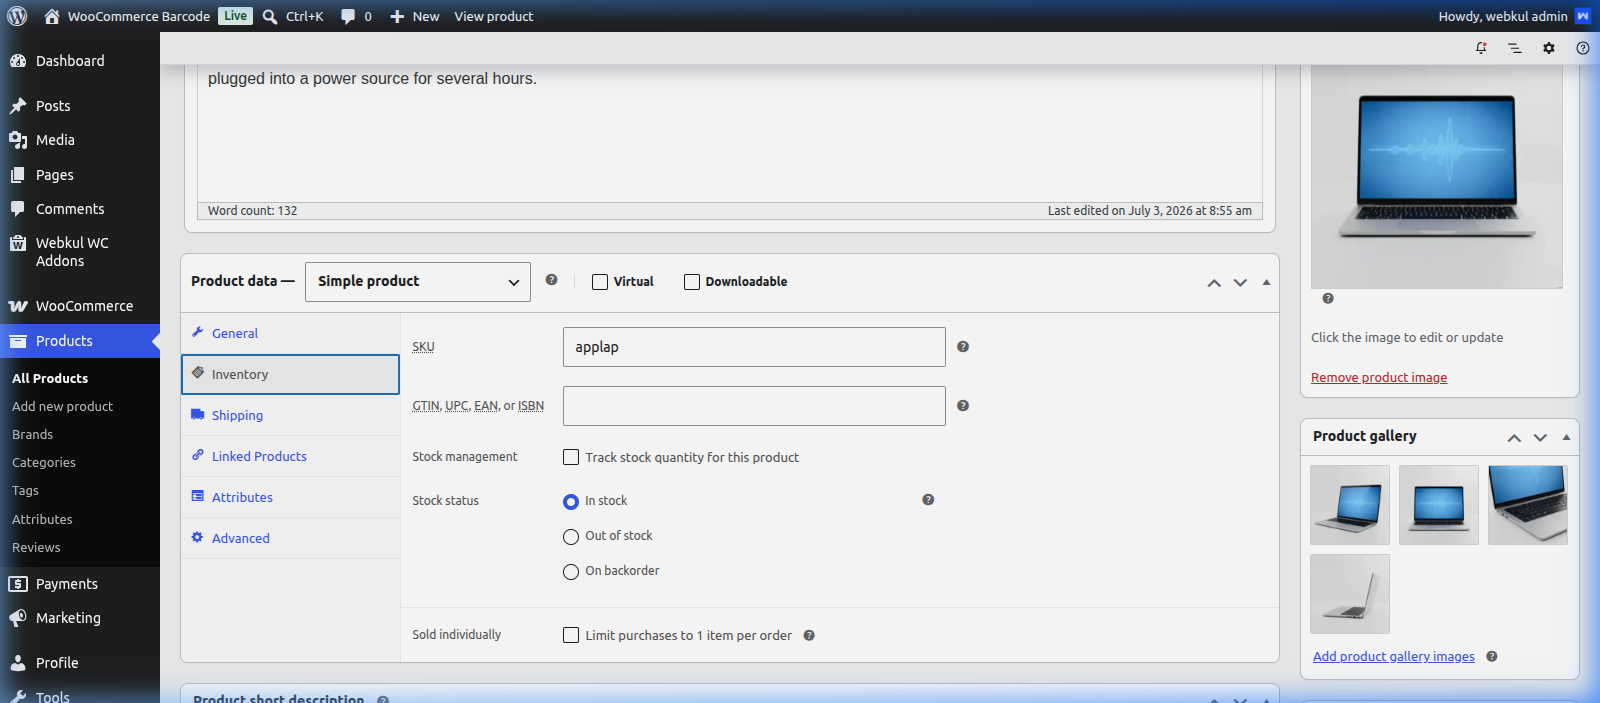This screenshot has height=703, width=1600.
Task: Click the help icon beside GTIN field
Action: tap(963, 406)
